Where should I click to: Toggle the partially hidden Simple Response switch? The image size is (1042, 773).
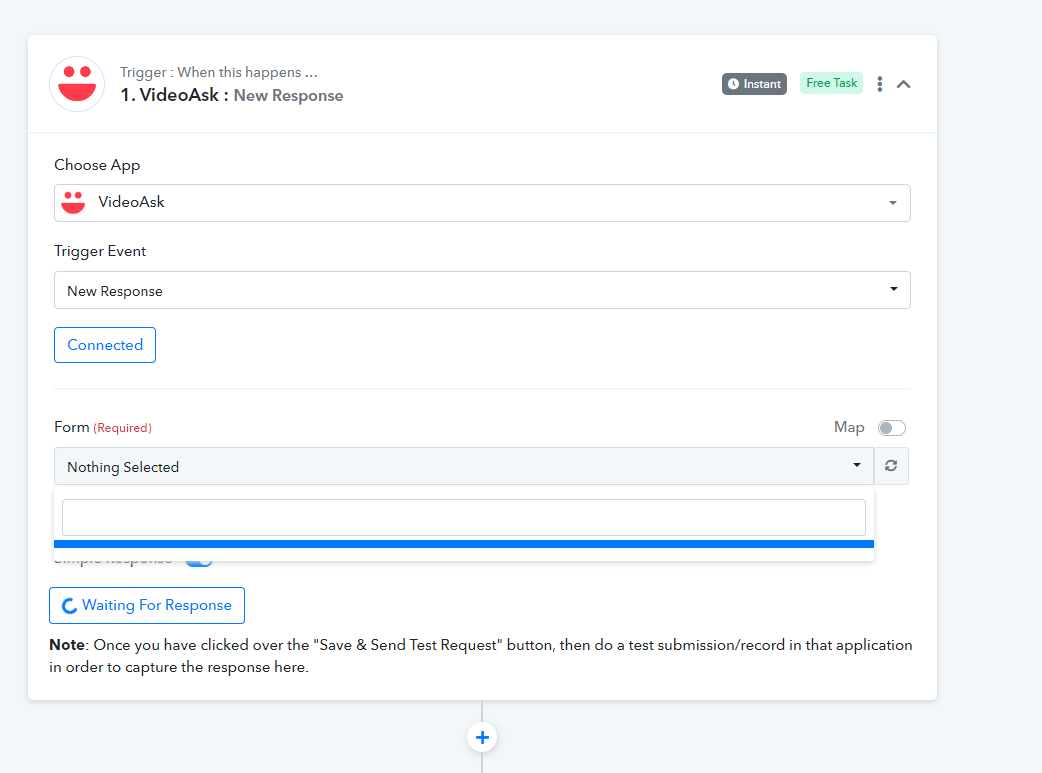point(199,562)
